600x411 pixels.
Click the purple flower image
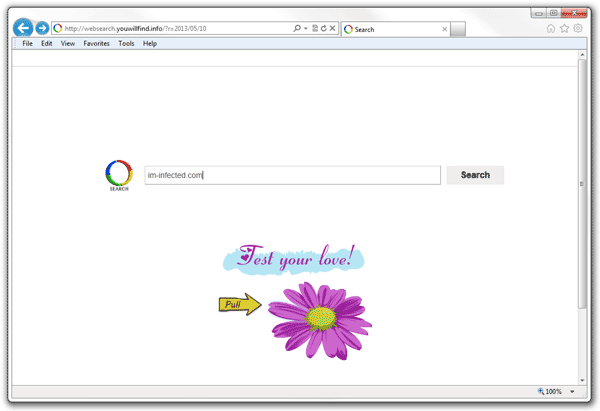pos(320,321)
